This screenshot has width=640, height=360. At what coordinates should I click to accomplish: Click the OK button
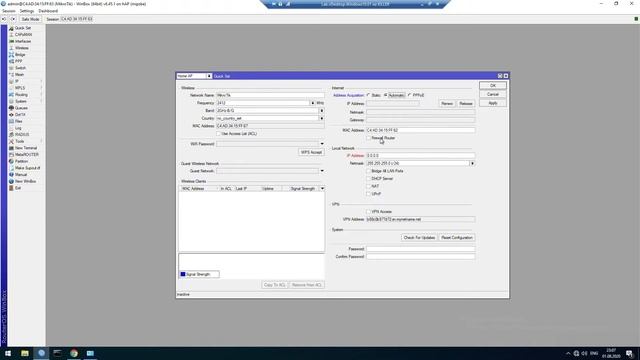(493, 86)
